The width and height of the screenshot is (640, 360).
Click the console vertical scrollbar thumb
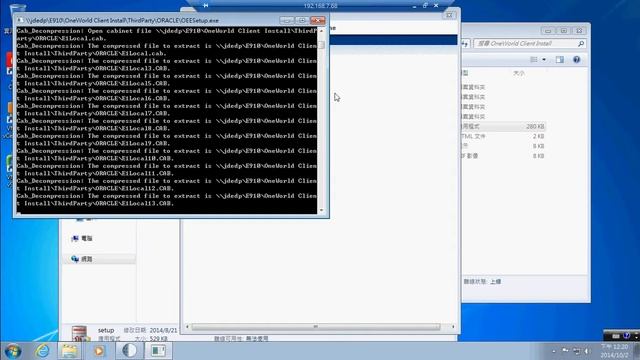pyautogui.click(x=322, y=44)
